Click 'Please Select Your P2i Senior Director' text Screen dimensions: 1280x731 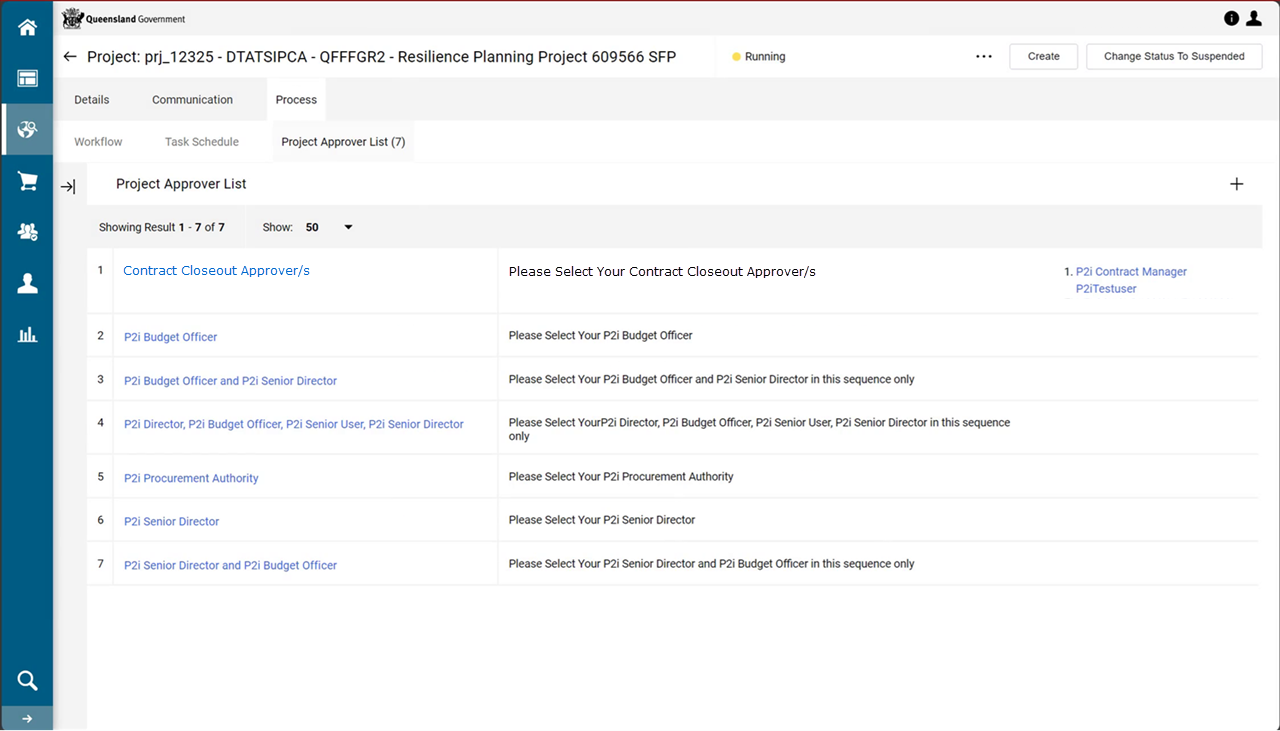tap(602, 520)
